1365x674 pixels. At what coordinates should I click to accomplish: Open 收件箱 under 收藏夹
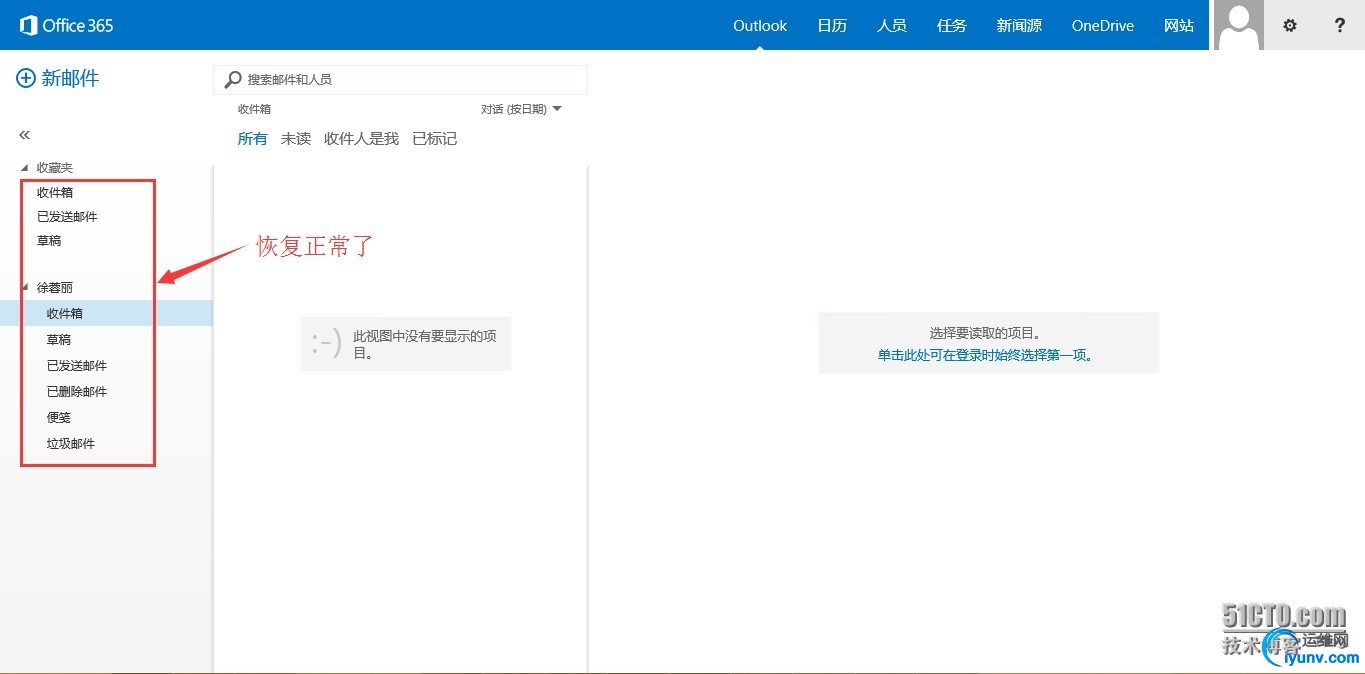coord(55,192)
